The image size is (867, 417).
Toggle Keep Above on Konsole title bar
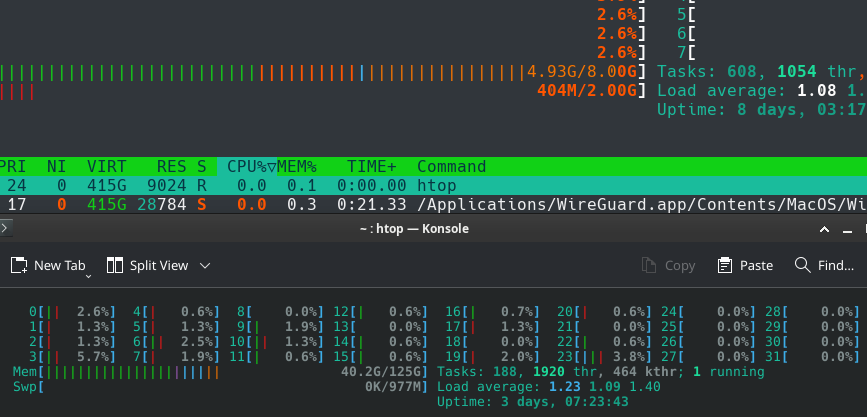pos(824,229)
